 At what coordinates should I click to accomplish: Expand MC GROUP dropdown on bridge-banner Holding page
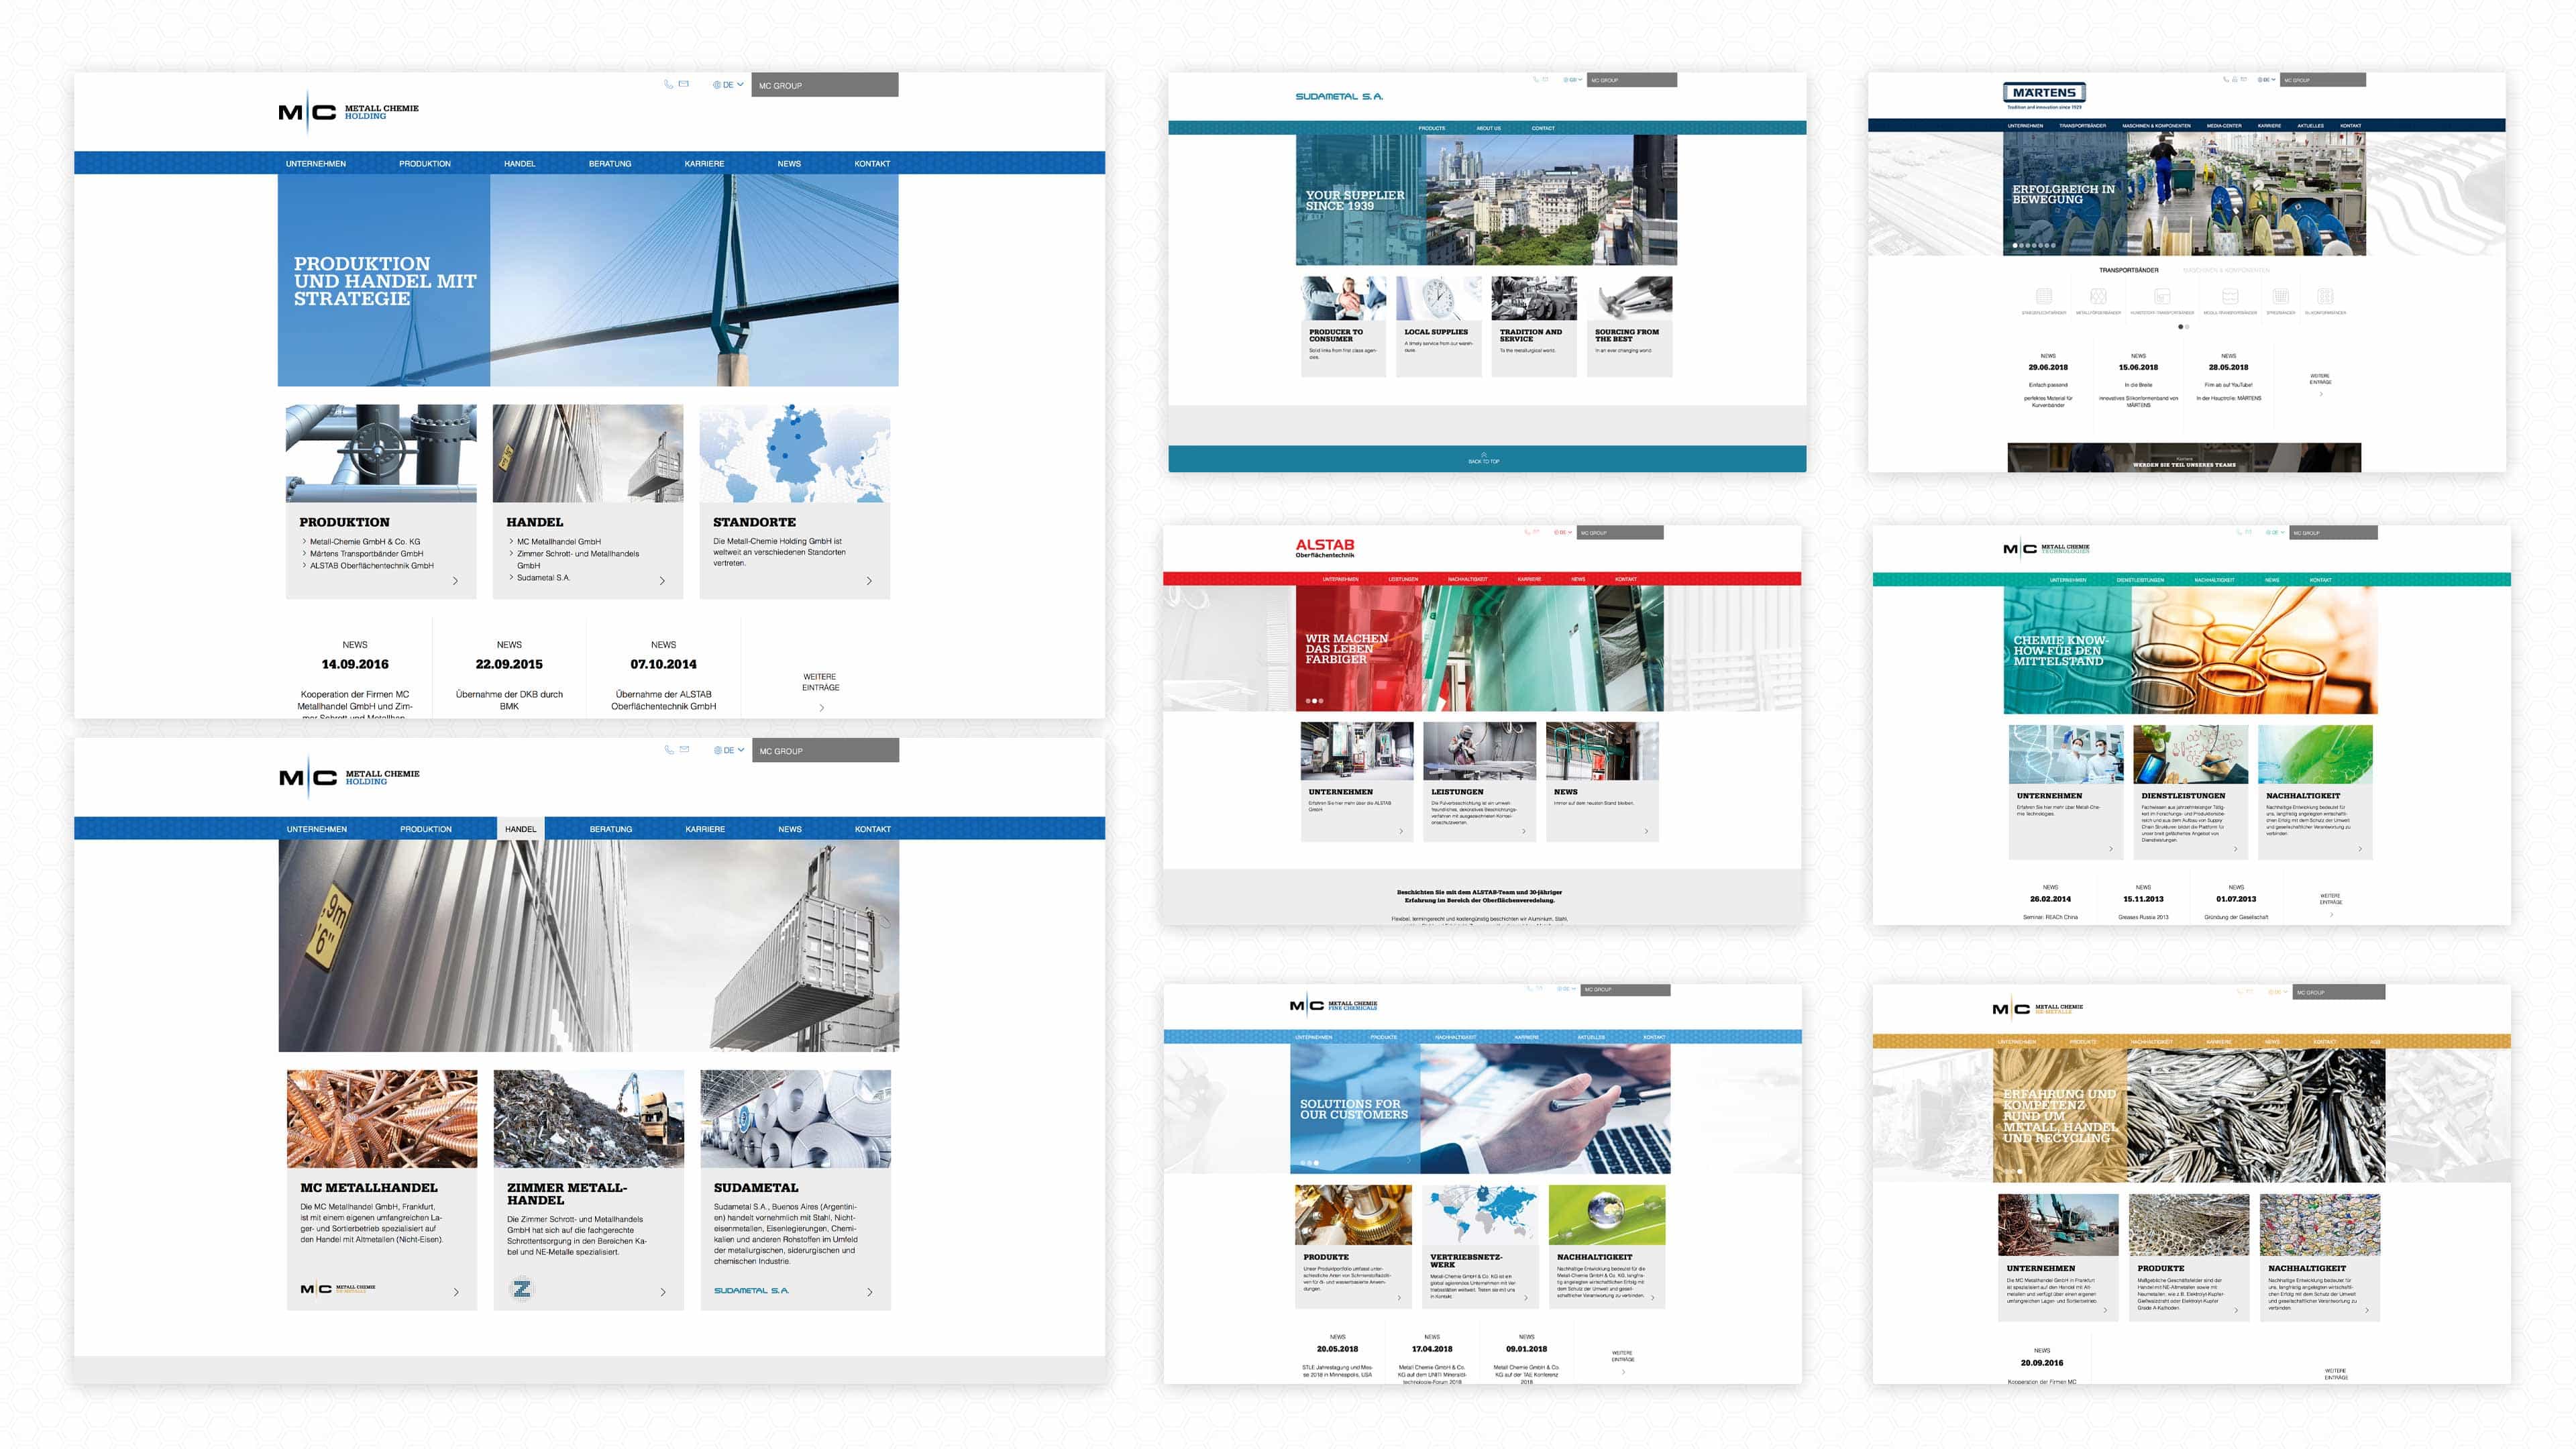tap(824, 85)
